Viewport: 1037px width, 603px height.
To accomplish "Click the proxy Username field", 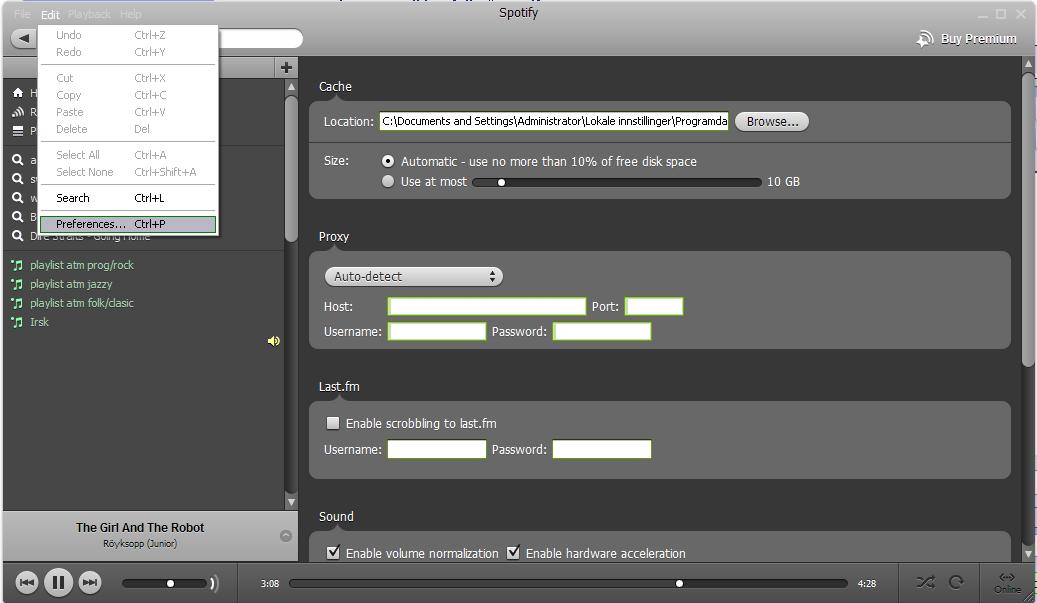I will click(436, 331).
